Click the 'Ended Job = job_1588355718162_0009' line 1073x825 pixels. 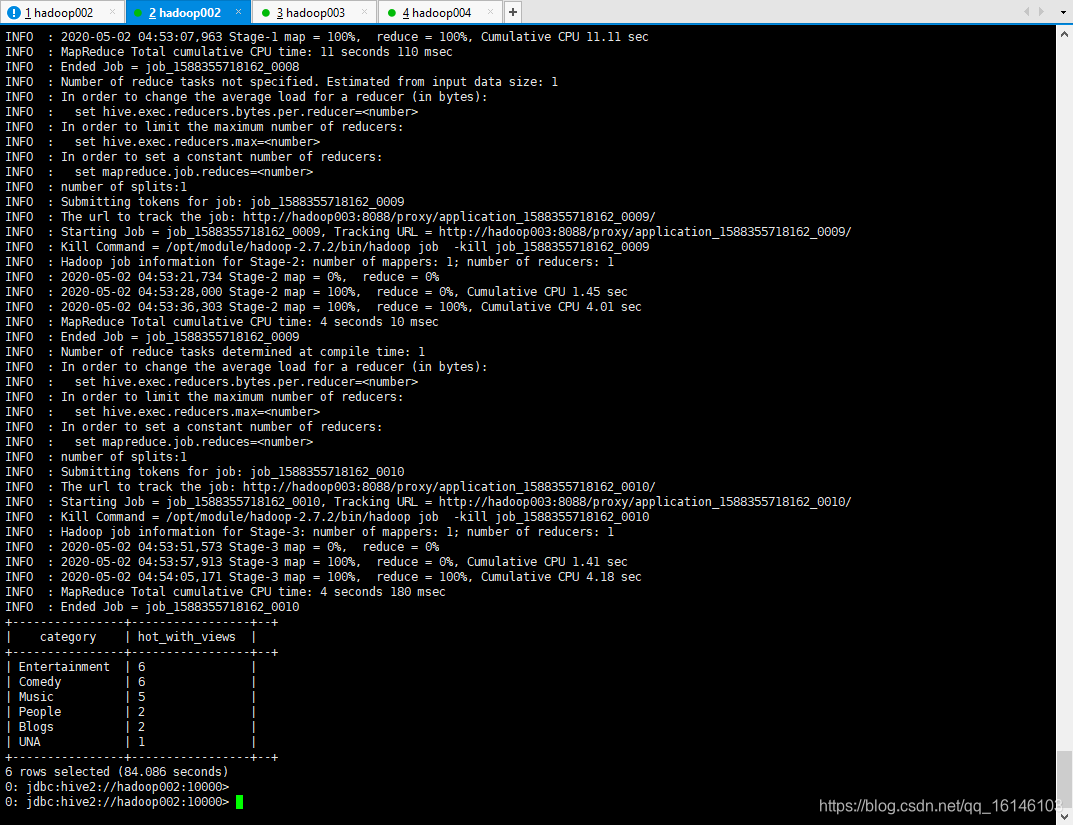click(152, 337)
